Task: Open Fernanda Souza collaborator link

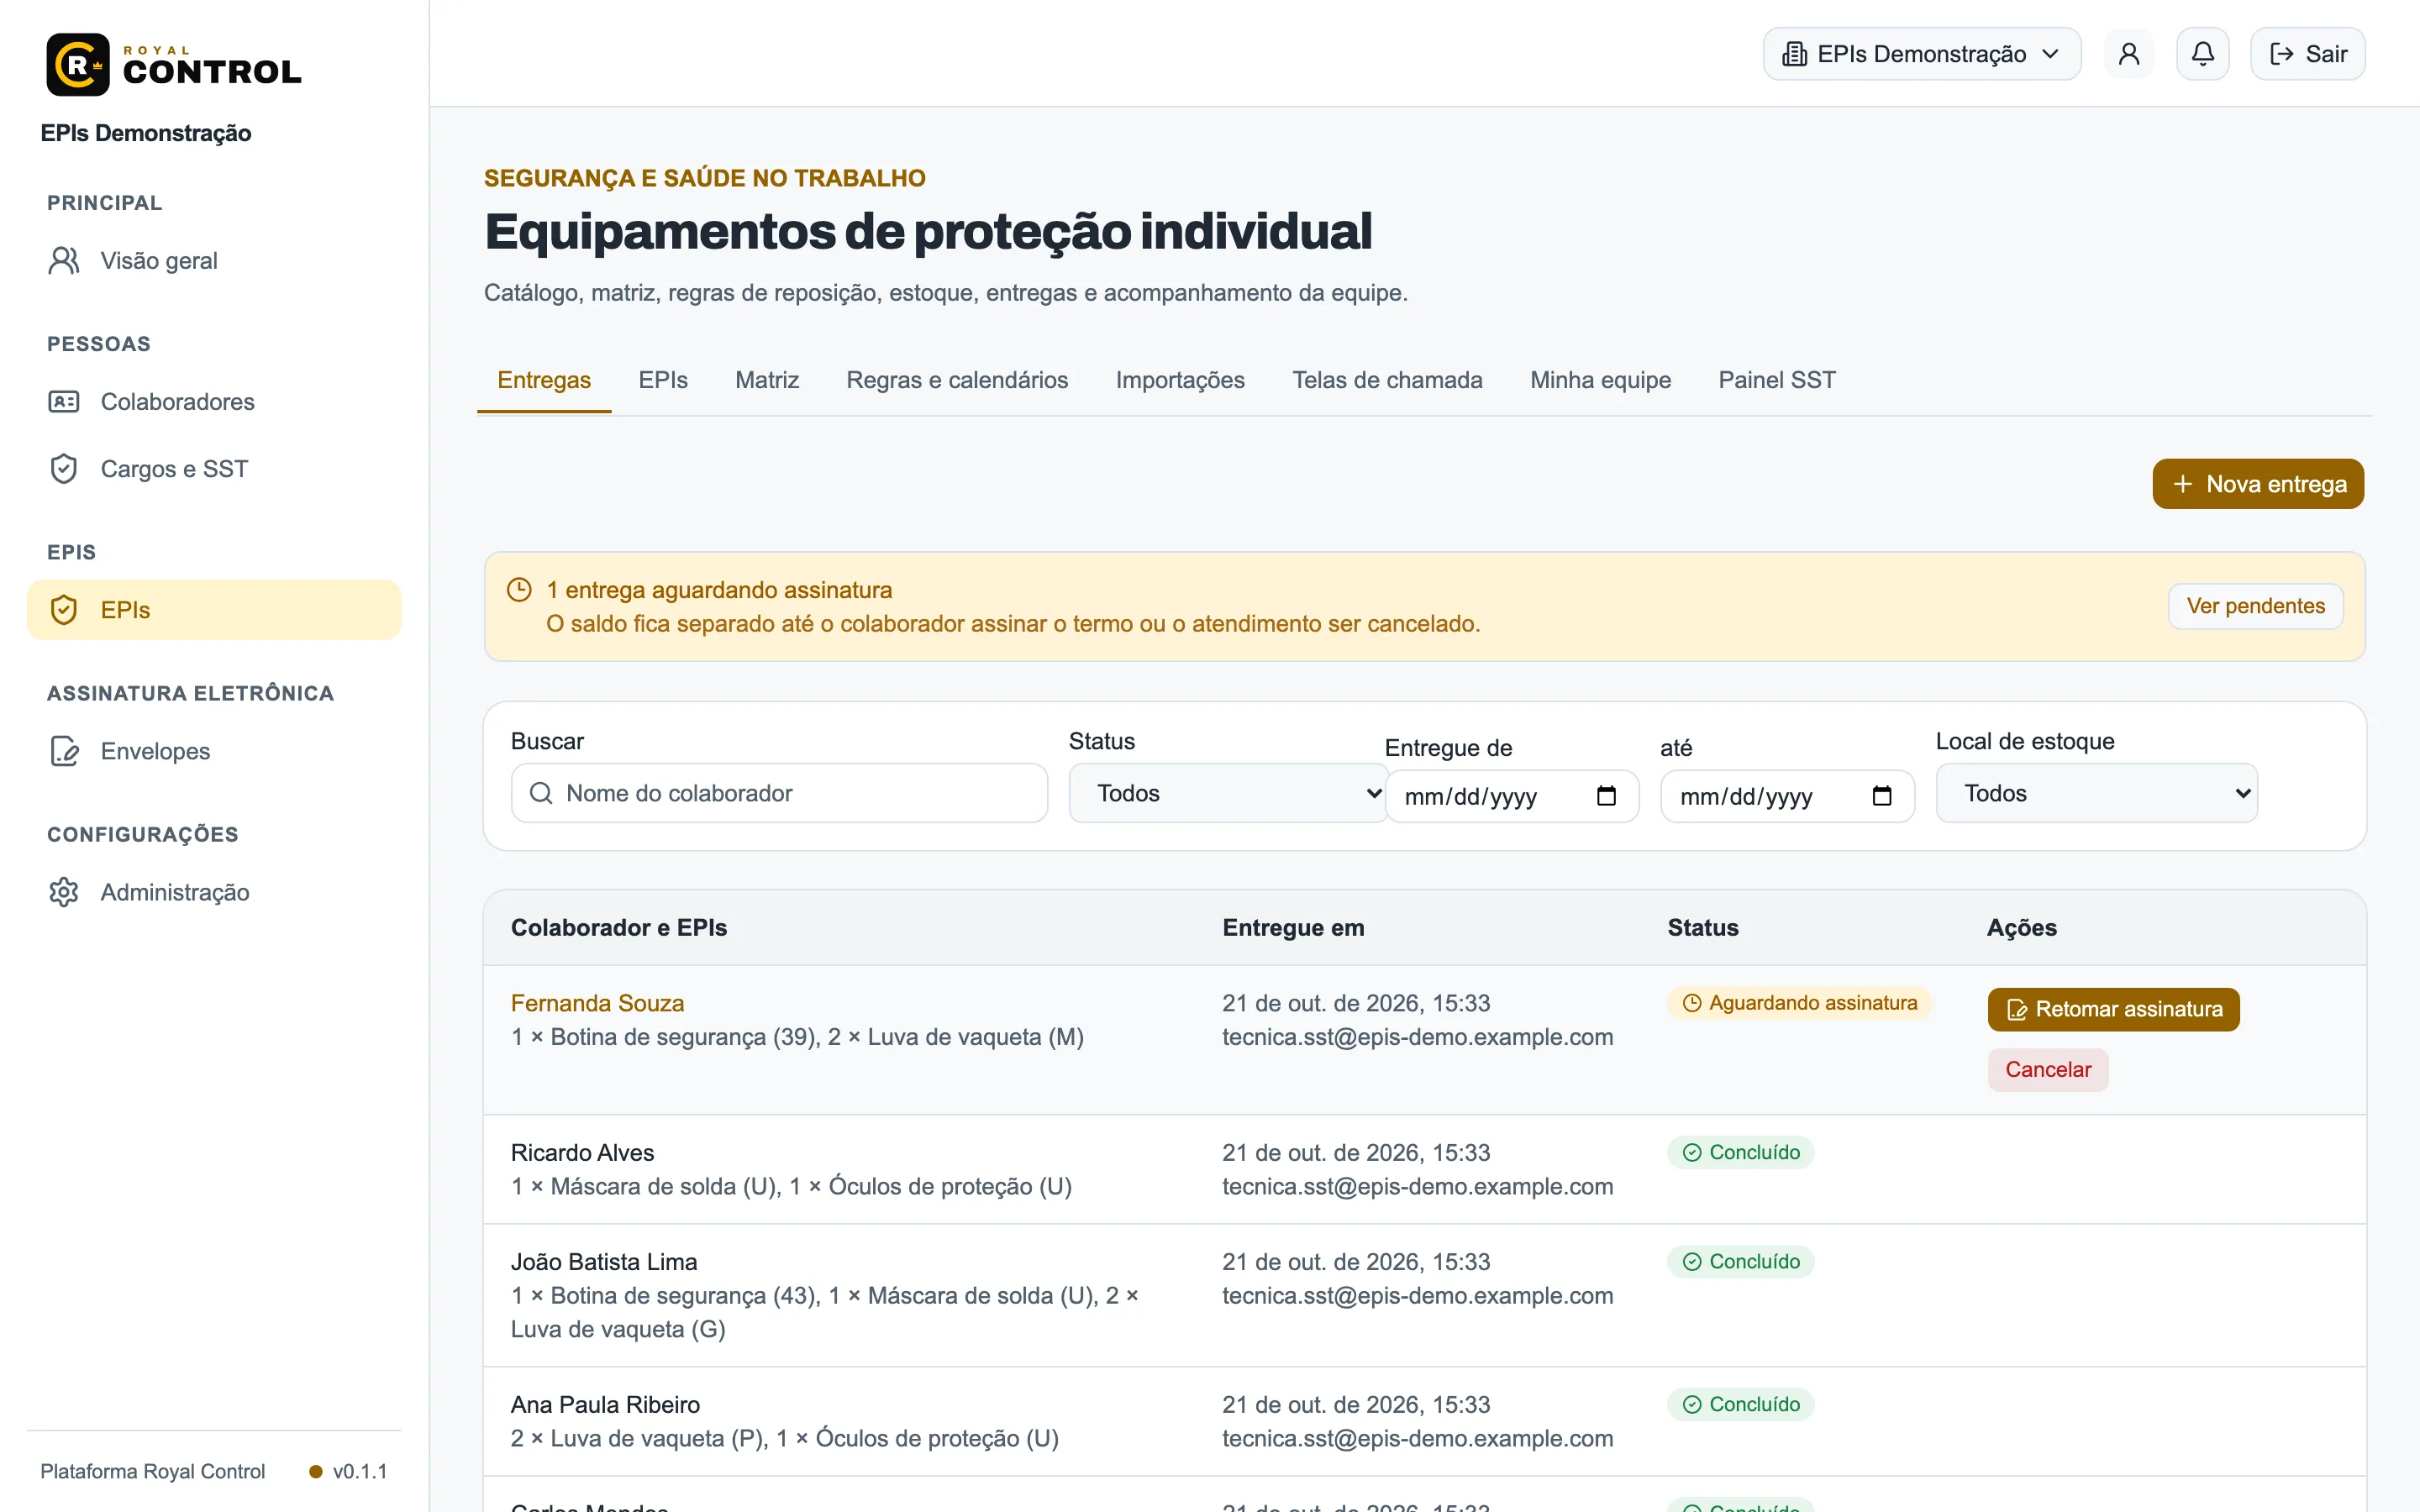Action: [x=597, y=1003]
